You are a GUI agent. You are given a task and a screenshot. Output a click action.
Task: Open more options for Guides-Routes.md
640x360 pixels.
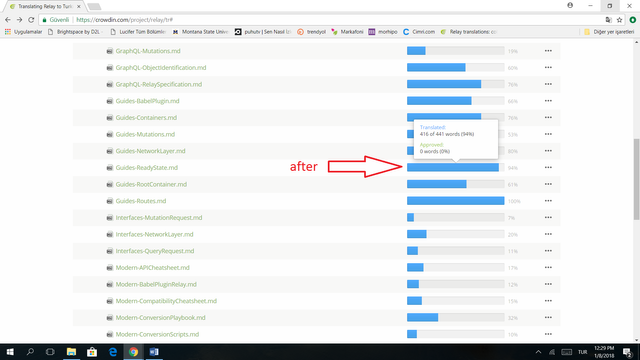pyautogui.click(x=548, y=201)
